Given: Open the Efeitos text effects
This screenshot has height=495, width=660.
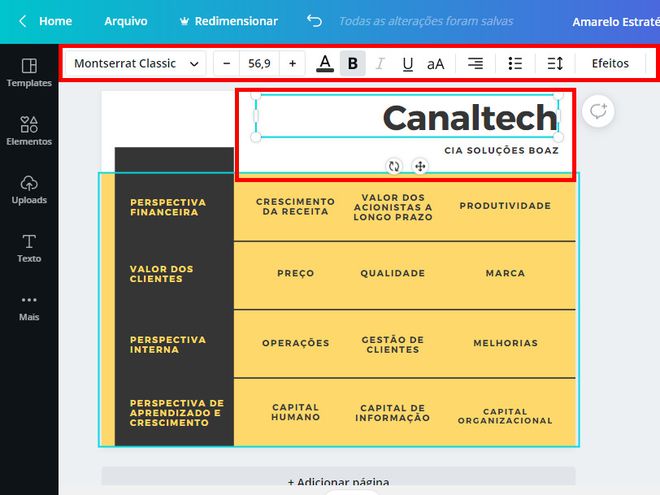Looking at the screenshot, I should coord(610,64).
